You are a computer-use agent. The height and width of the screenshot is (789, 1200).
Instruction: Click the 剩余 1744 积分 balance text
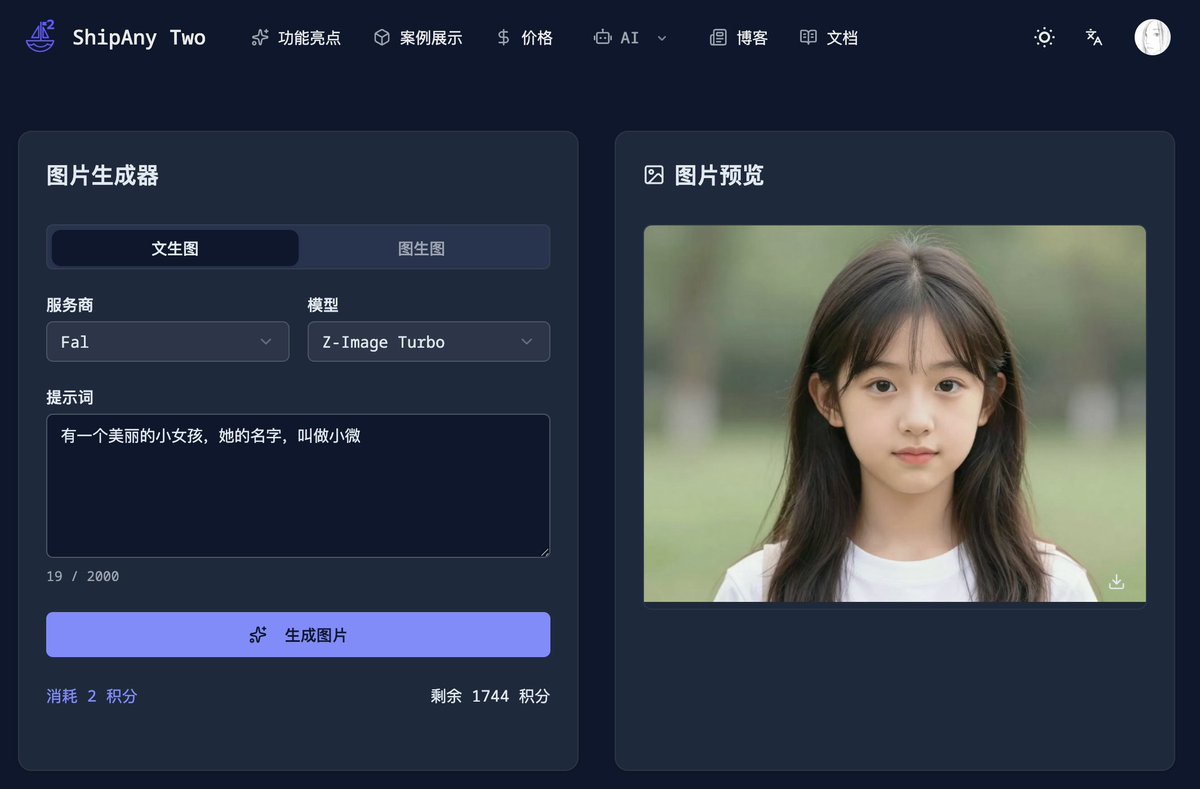point(490,696)
